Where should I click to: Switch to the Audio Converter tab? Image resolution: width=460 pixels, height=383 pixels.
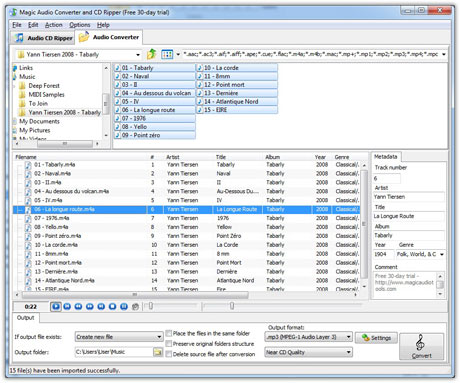point(109,37)
